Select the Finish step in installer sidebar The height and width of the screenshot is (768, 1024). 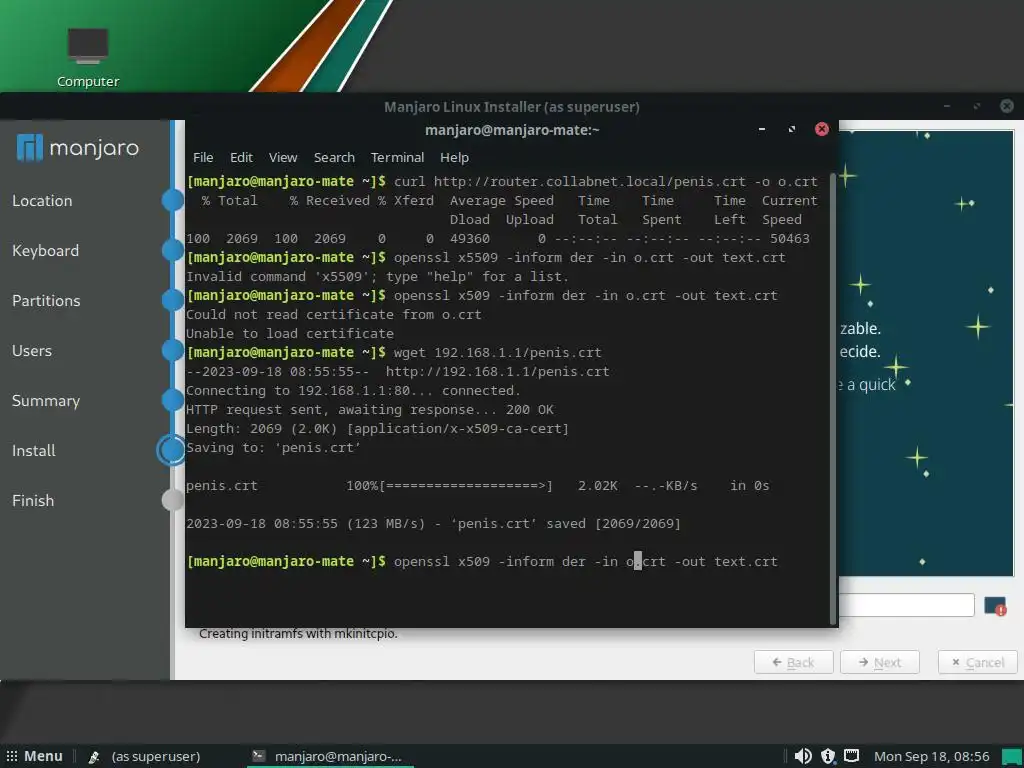pyautogui.click(x=33, y=501)
